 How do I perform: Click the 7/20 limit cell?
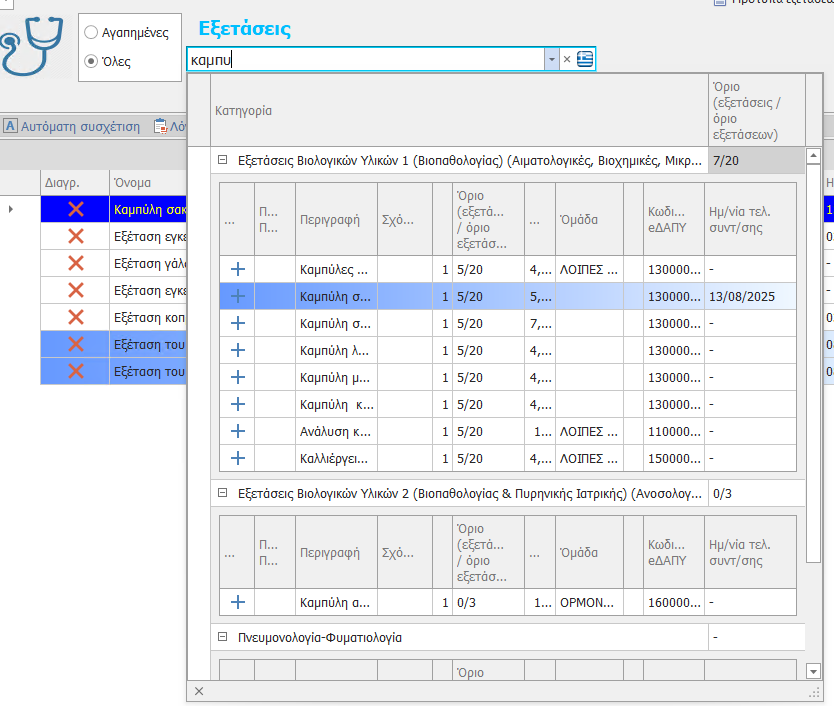(756, 161)
